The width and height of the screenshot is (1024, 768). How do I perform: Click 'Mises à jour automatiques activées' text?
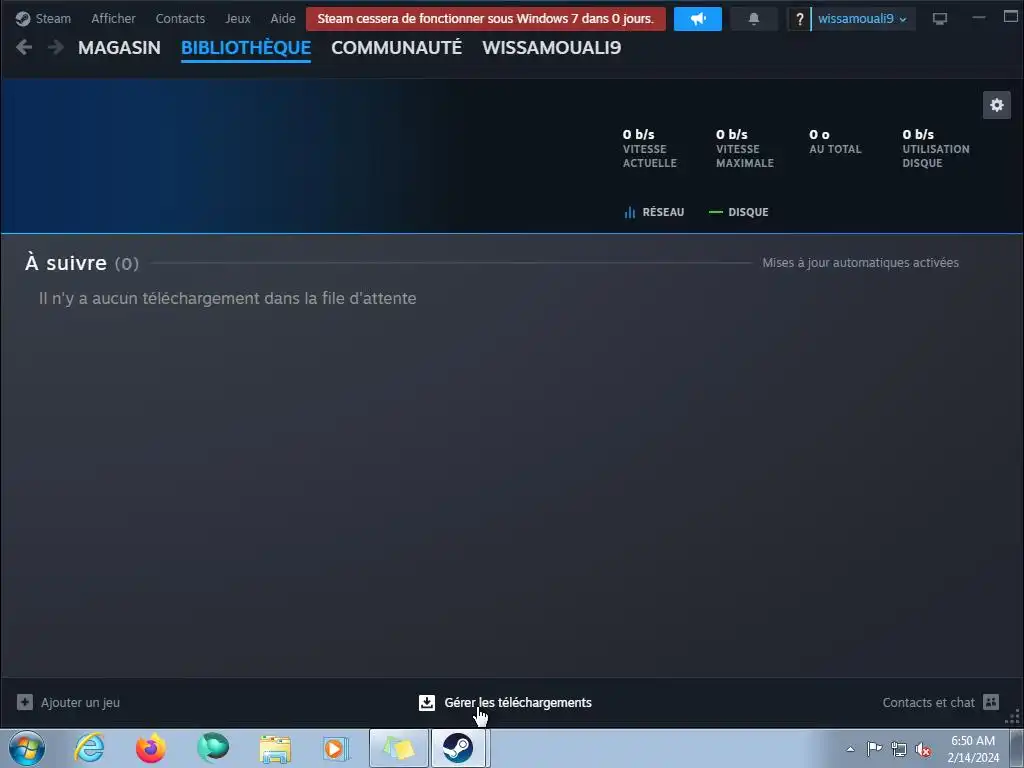(x=860, y=263)
